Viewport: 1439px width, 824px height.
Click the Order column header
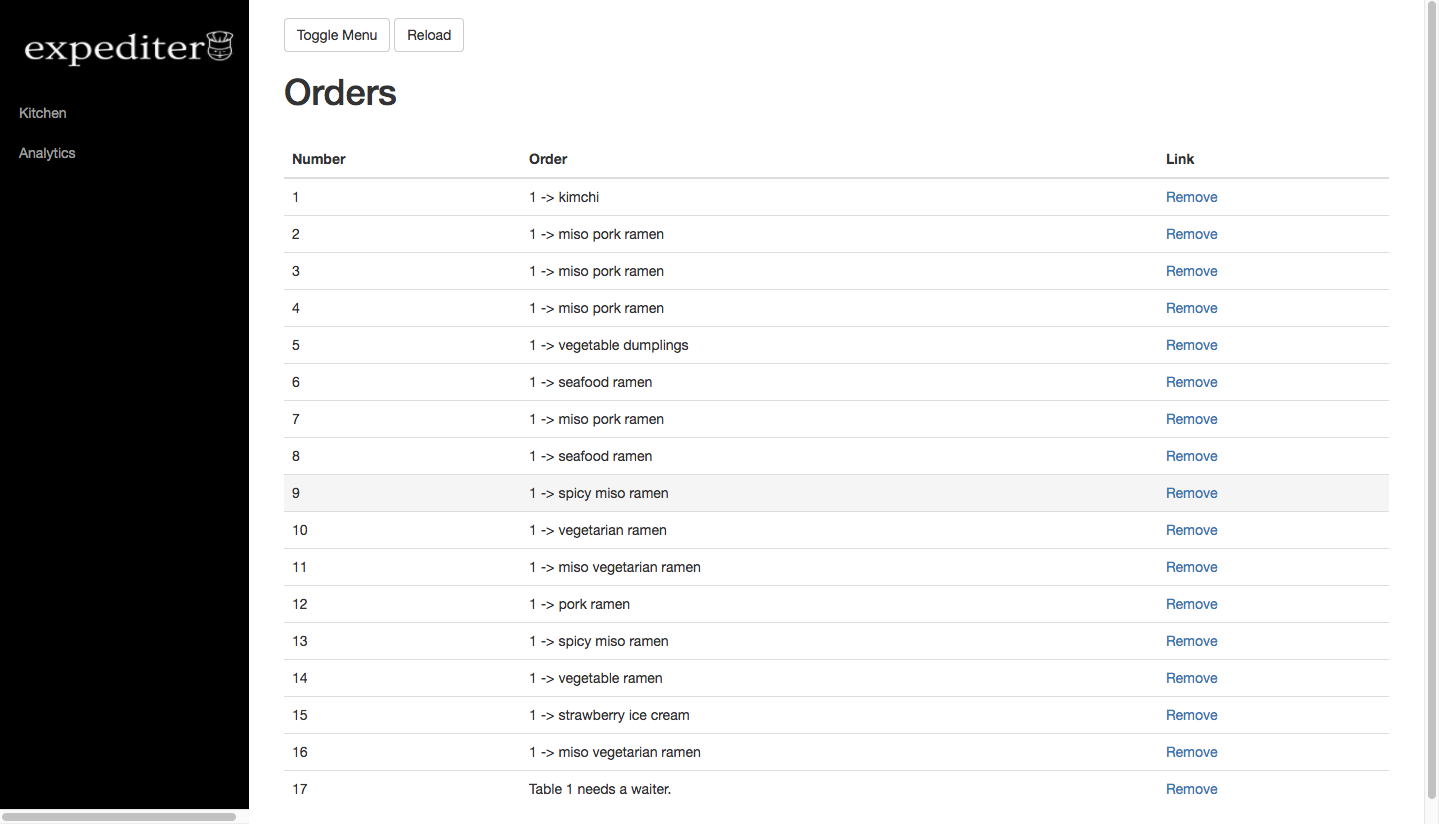point(548,159)
